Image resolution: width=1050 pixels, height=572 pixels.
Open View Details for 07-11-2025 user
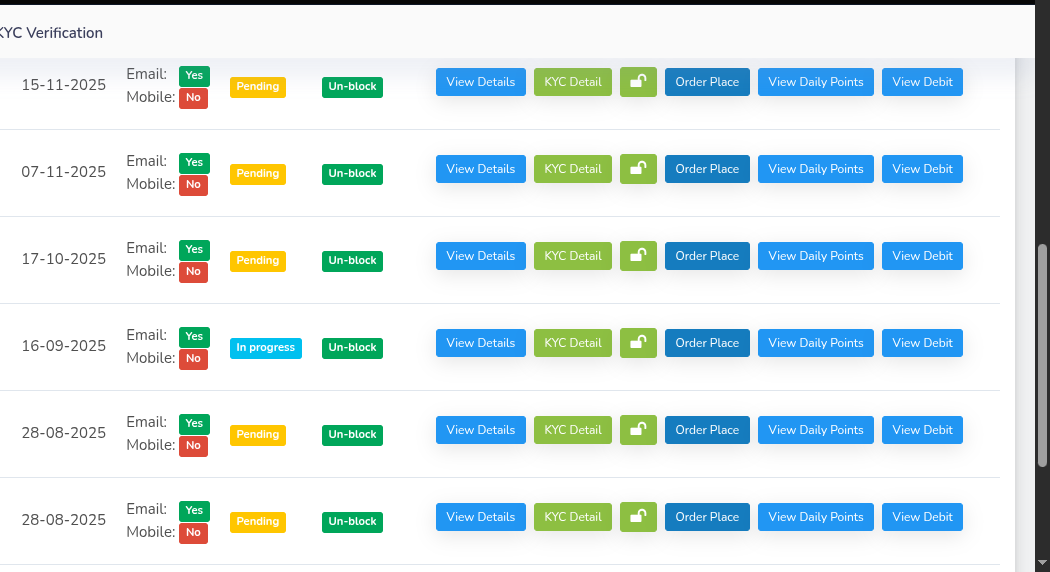pyautogui.click(x=481, y=169)
